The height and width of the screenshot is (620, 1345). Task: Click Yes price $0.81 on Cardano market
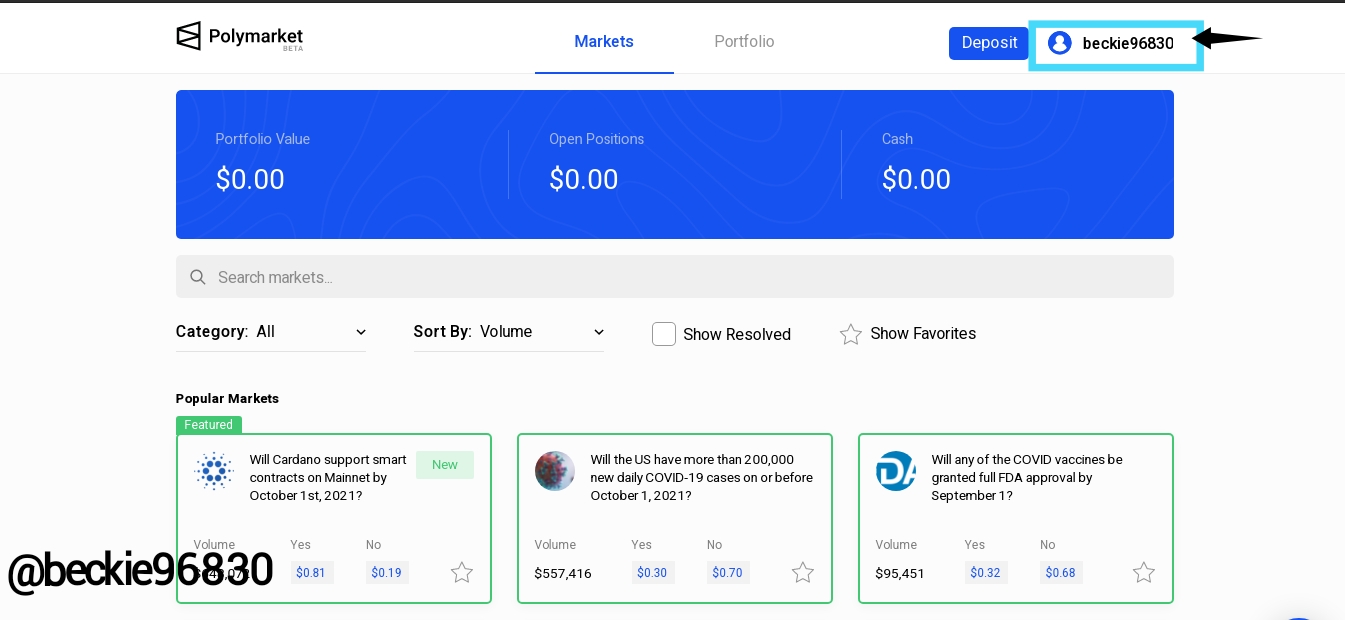click(x=312, y=573)
